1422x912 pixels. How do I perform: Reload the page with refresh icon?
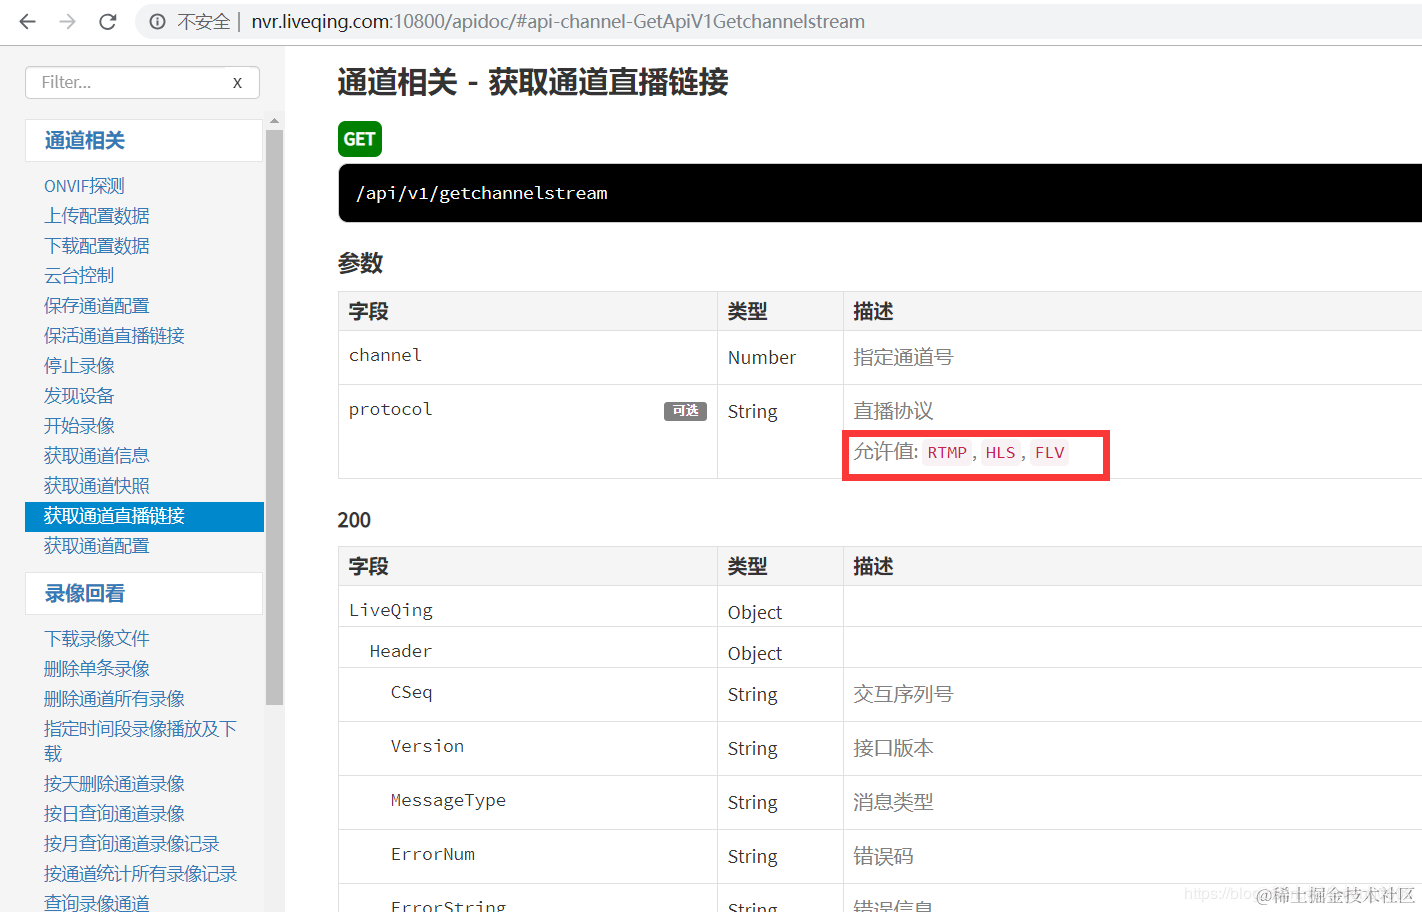[108, 21]
